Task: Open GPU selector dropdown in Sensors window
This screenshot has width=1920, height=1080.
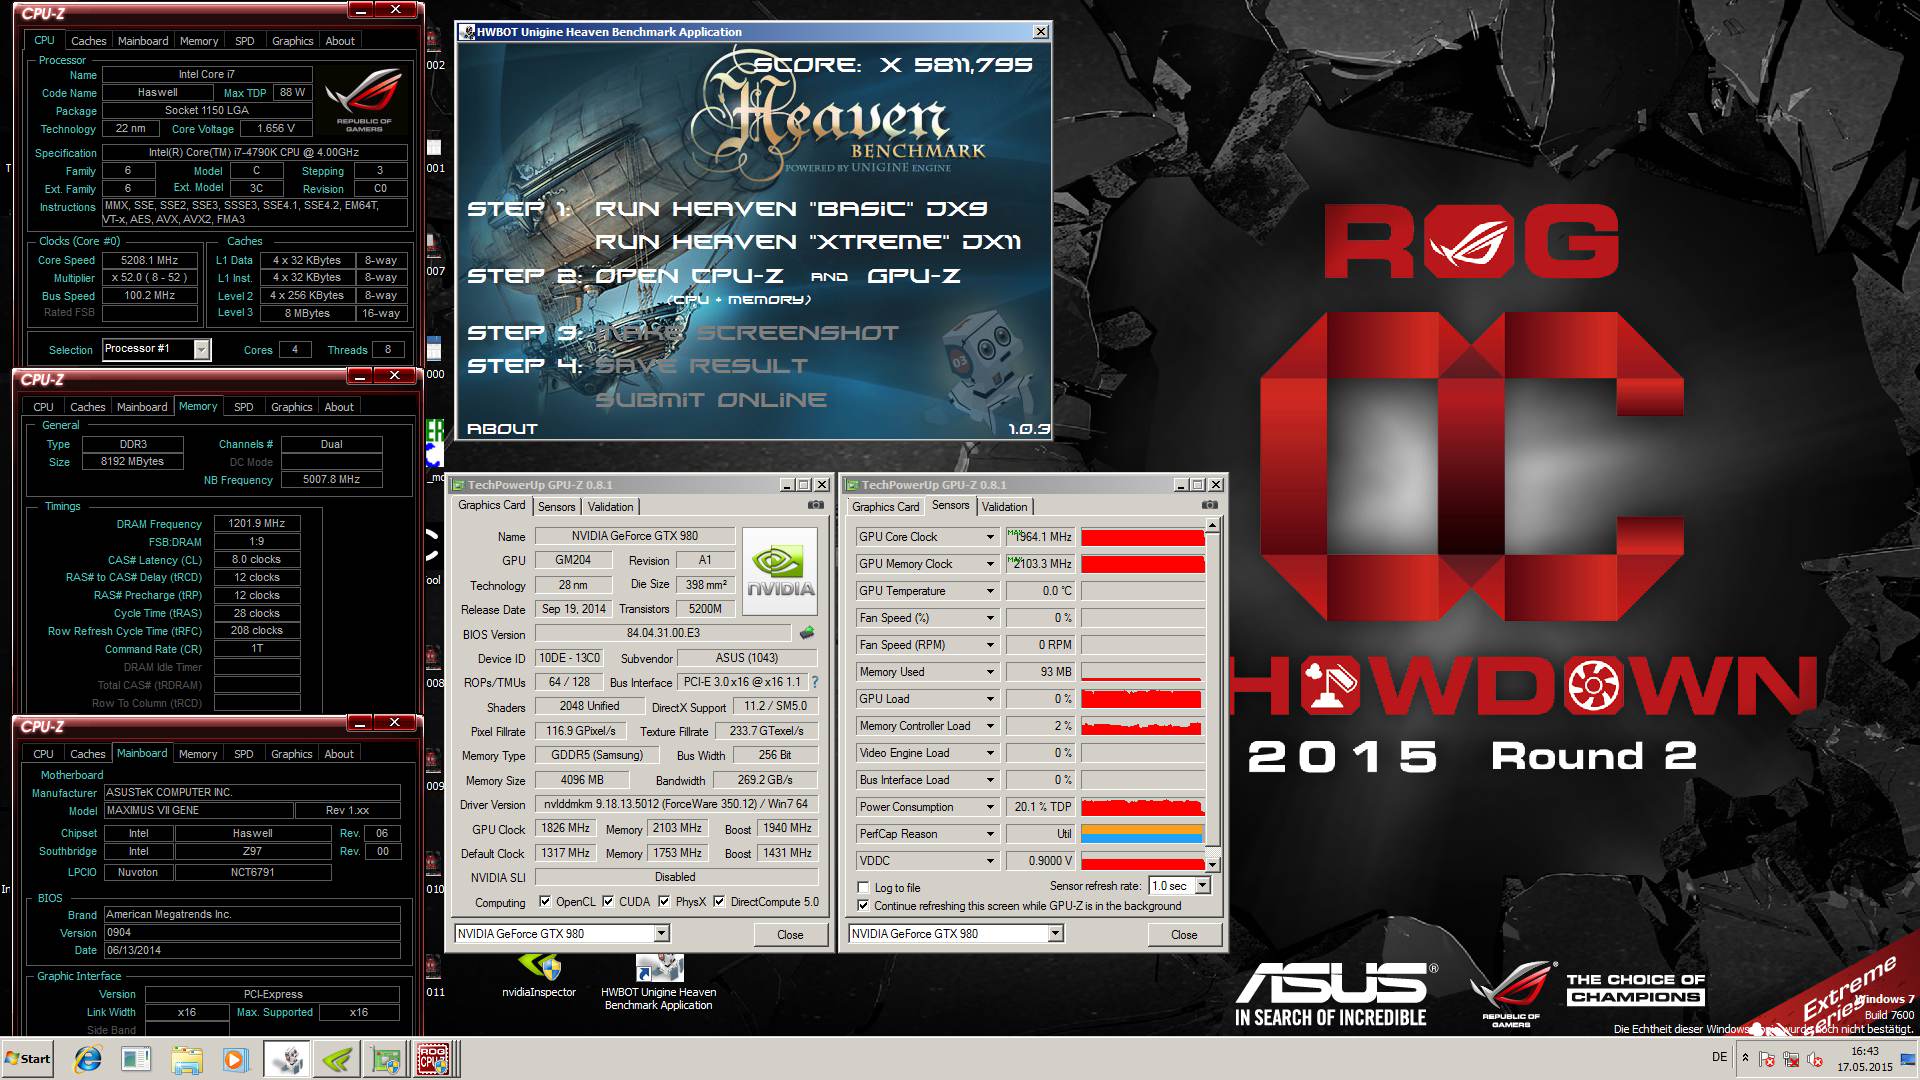Action: pos(1055,933)
